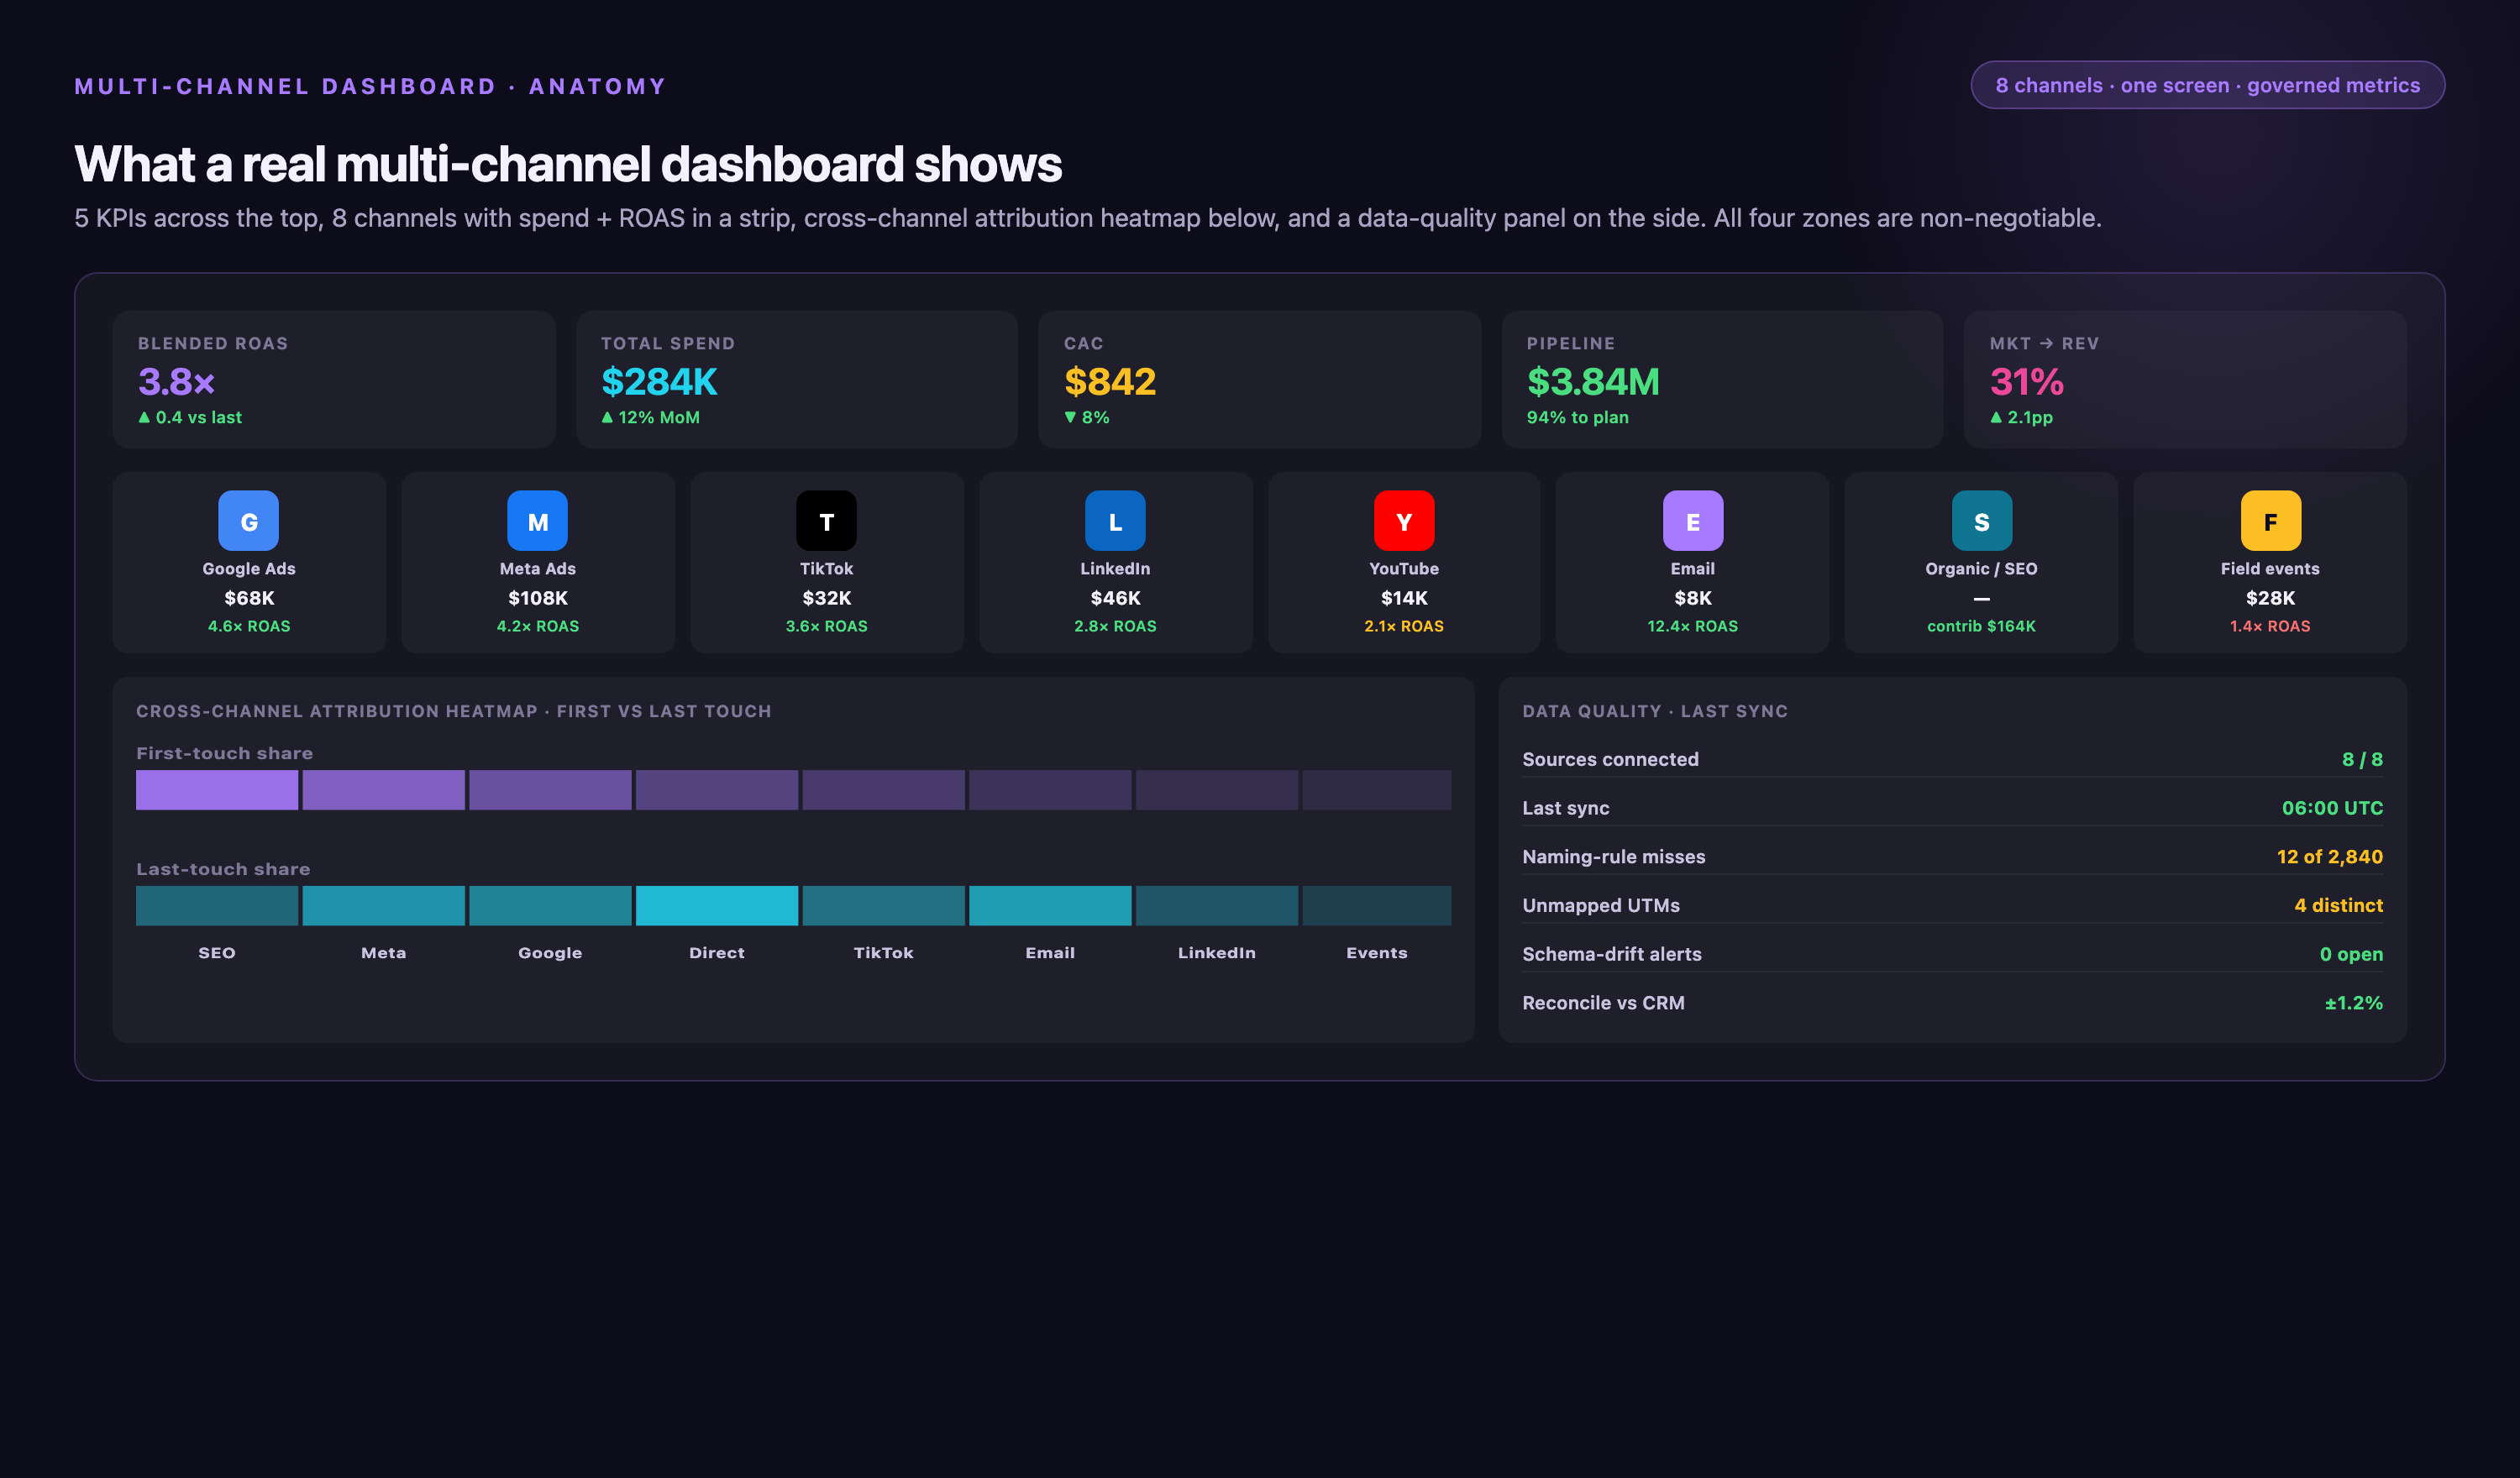
Task: Click last-touch share Email heatmap cell
Action: tap(1050, 906)
